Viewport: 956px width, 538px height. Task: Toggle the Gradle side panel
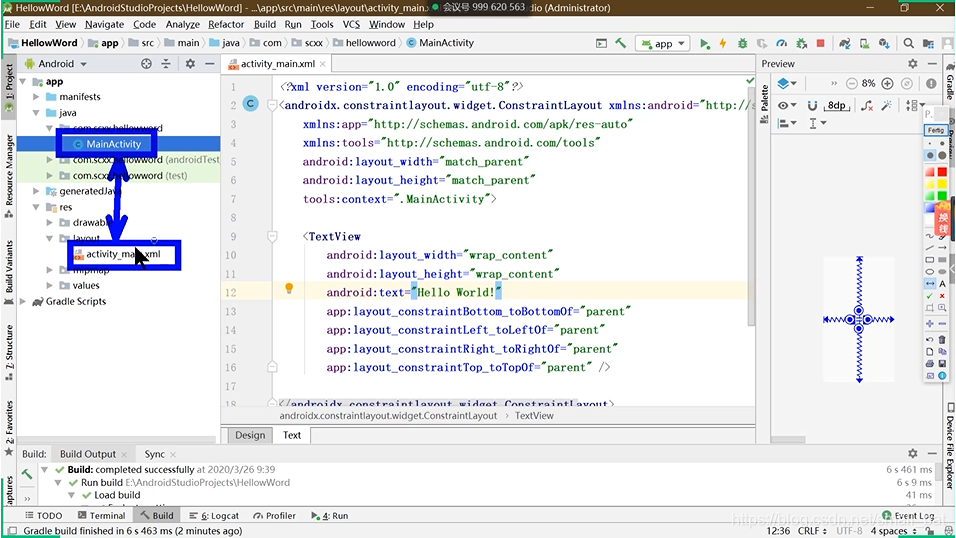click(x=950, y=81)
